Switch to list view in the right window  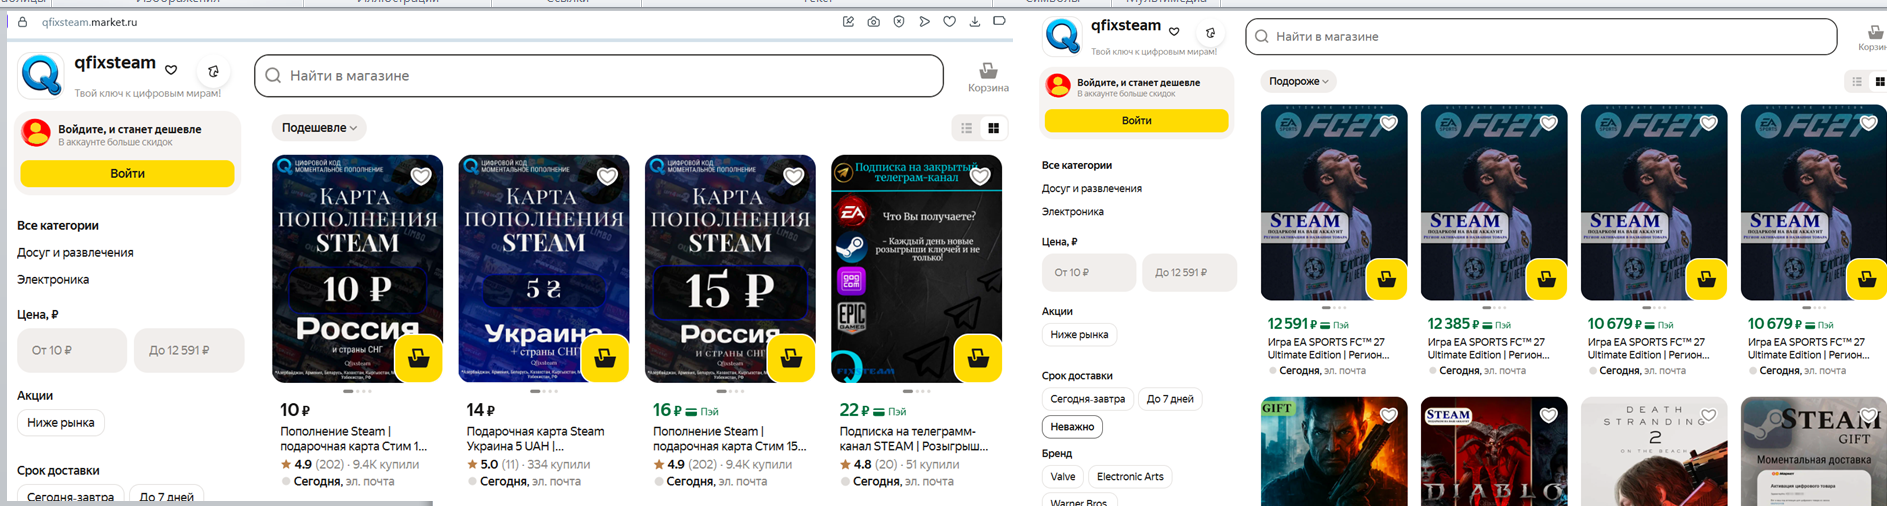click(x=1857, y=81)
